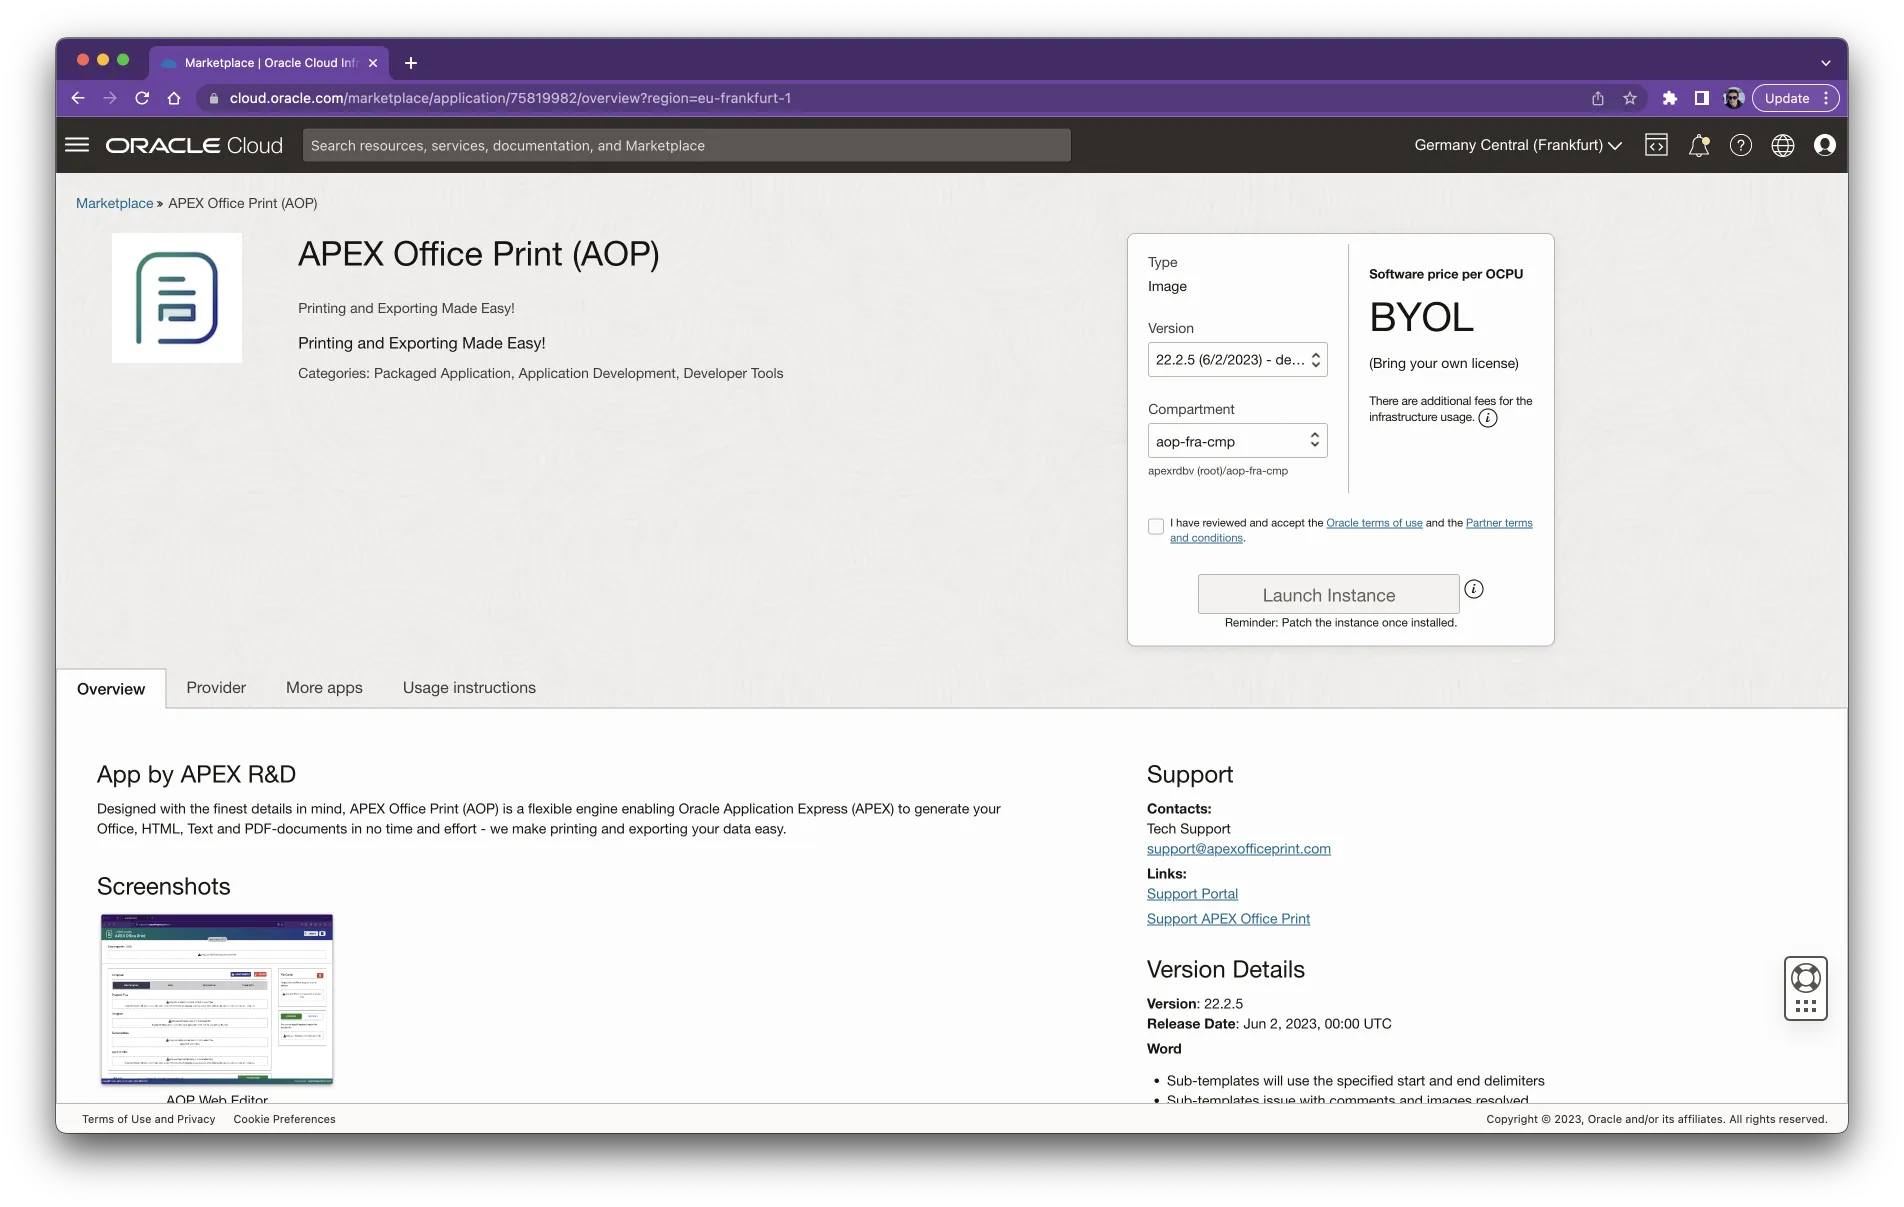Click info icon beside Launch Instance button
The height and width of the screenshot is (1207, 1904).
[x=1474, y=589]
